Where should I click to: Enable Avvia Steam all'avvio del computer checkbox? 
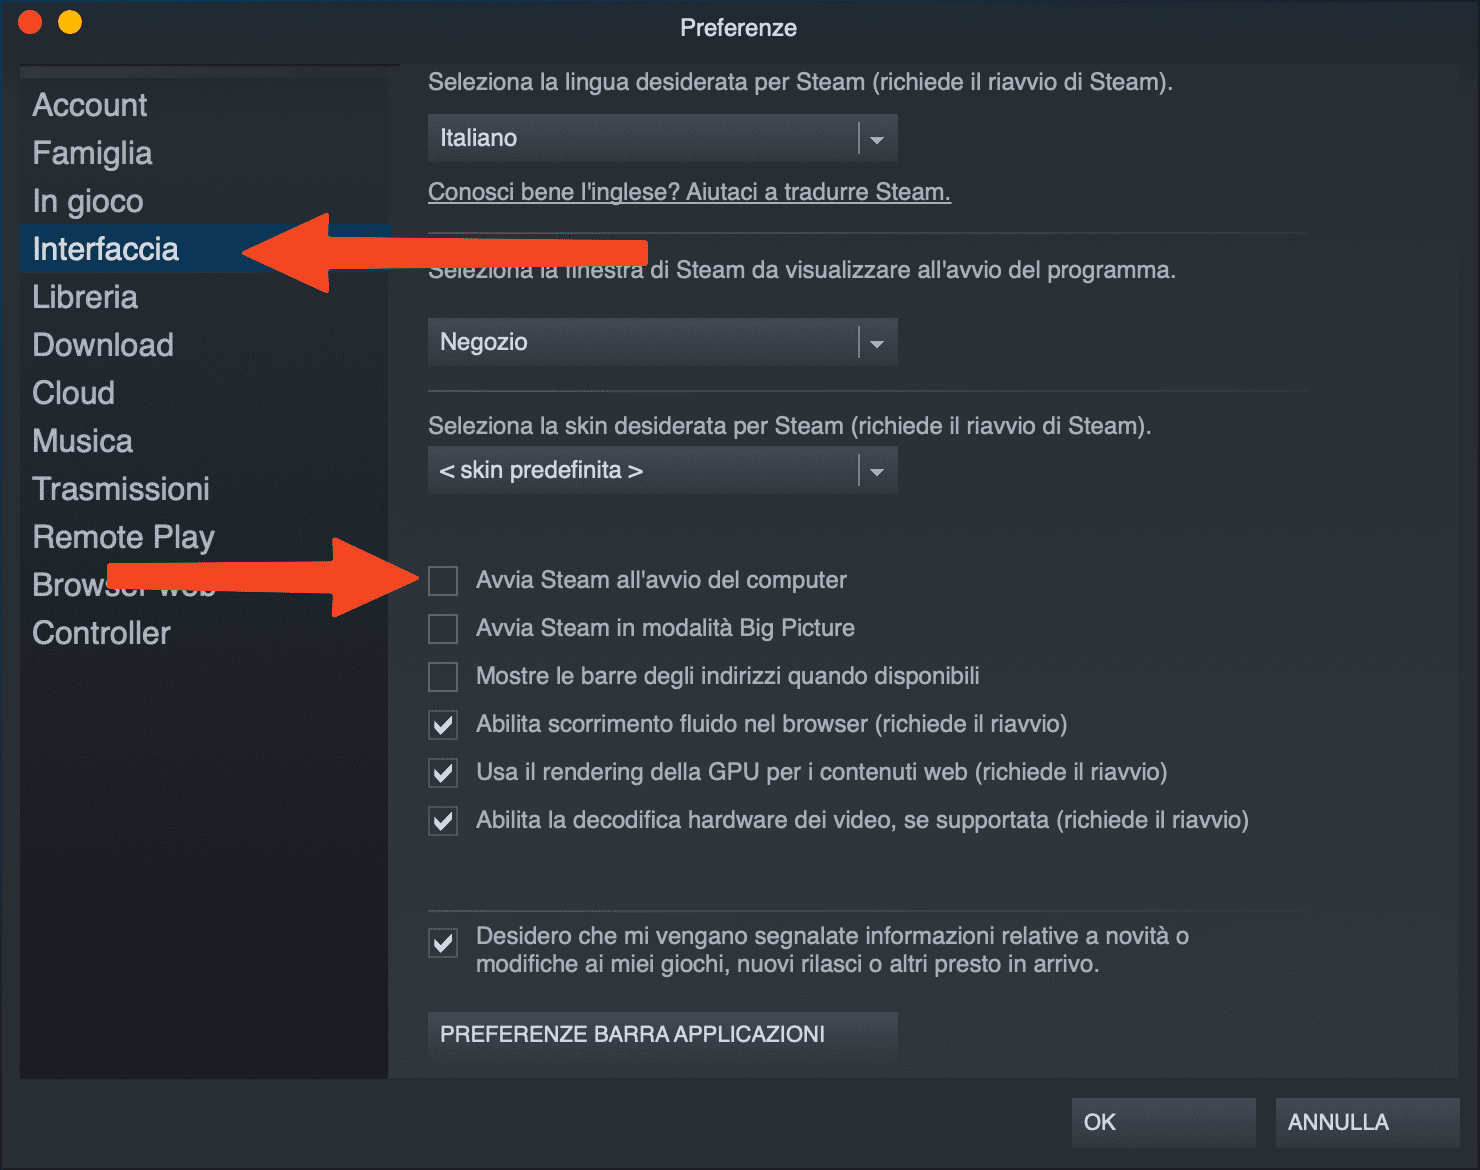tap(443, 581)
